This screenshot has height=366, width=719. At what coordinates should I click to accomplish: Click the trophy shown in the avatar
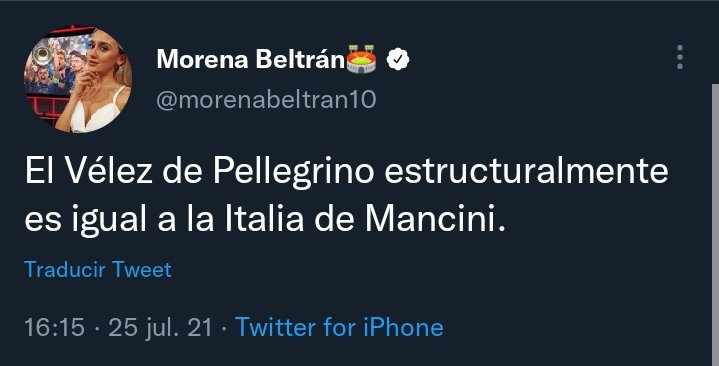click(42, 54)
